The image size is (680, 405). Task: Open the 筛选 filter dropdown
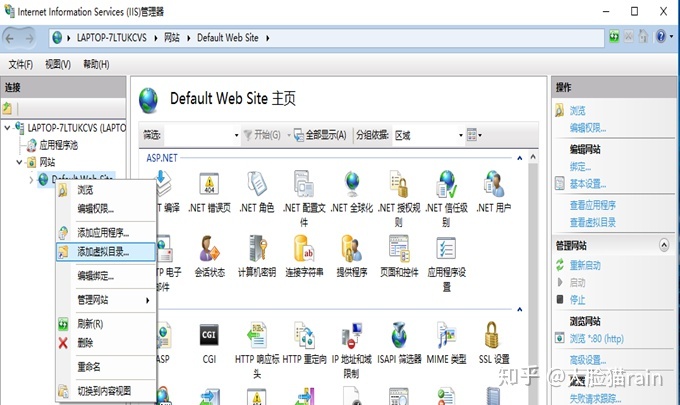[236, 135]
